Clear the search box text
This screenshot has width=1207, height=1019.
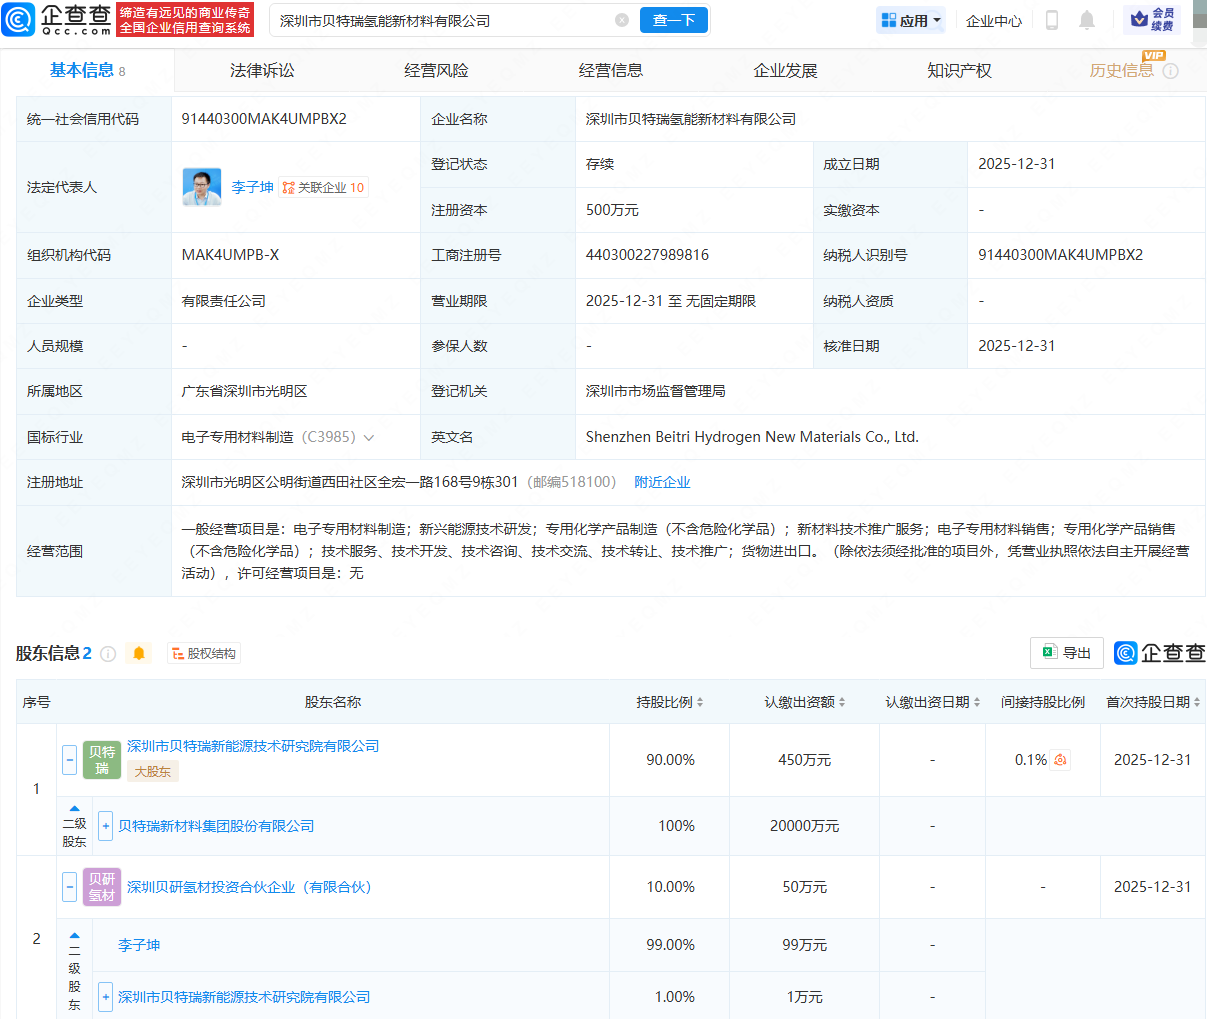(622, 20)
